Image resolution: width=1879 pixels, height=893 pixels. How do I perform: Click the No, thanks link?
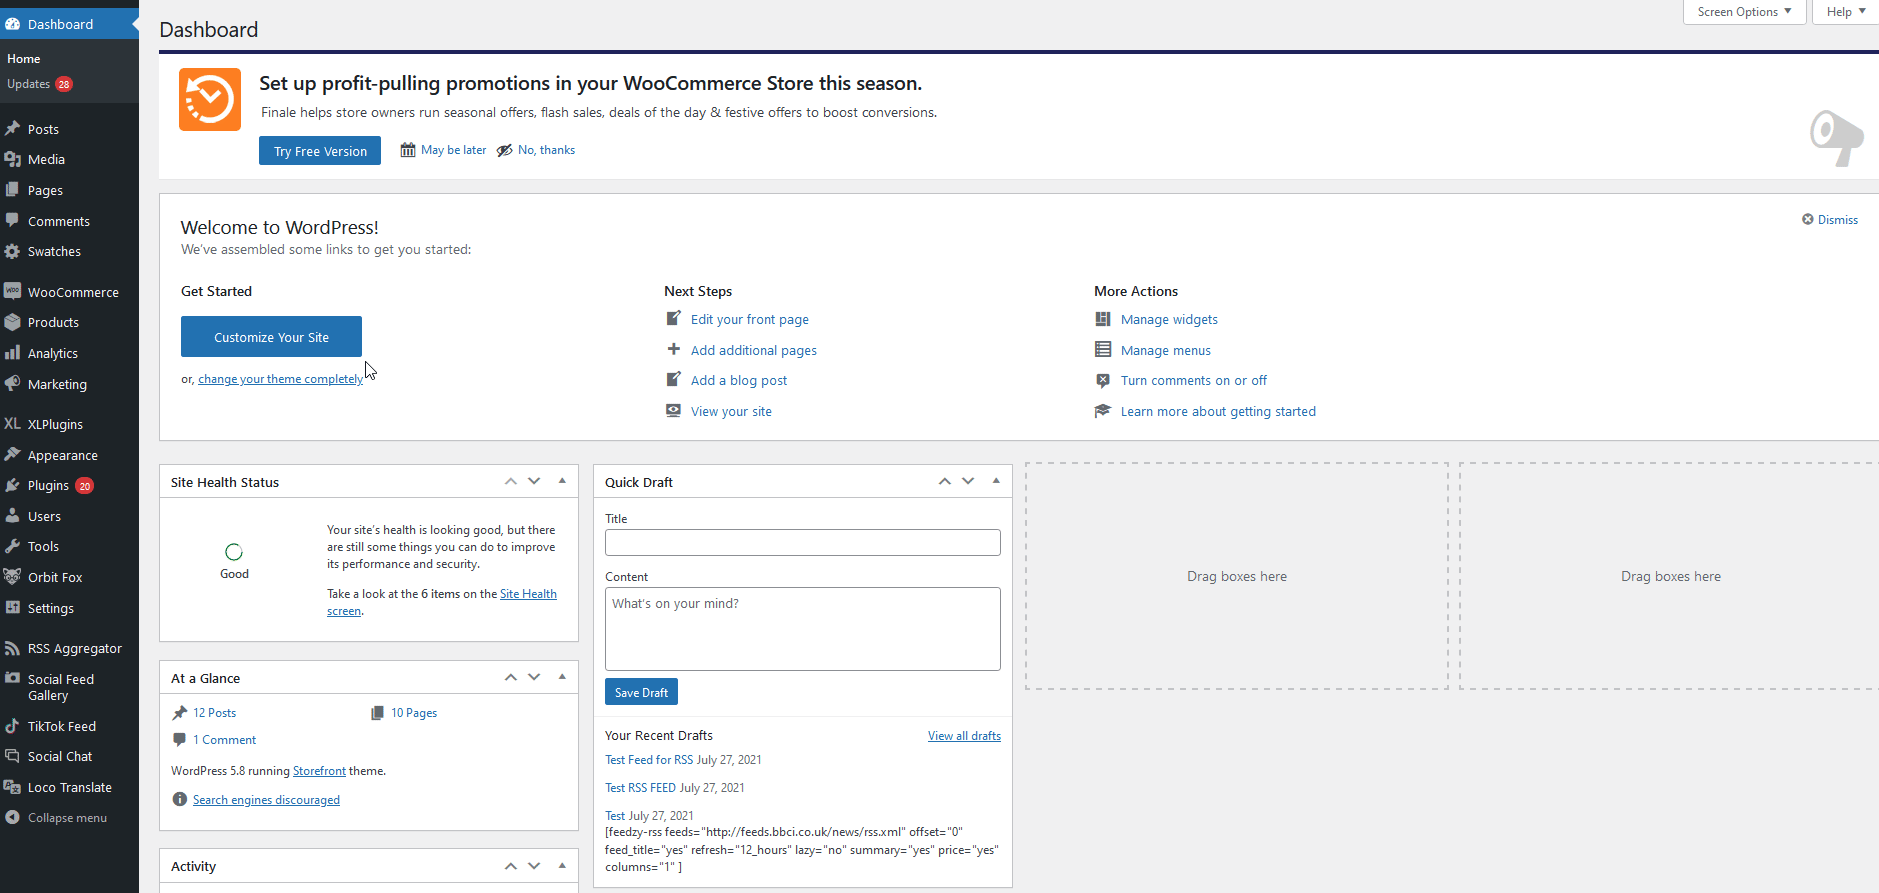[546, 150]
